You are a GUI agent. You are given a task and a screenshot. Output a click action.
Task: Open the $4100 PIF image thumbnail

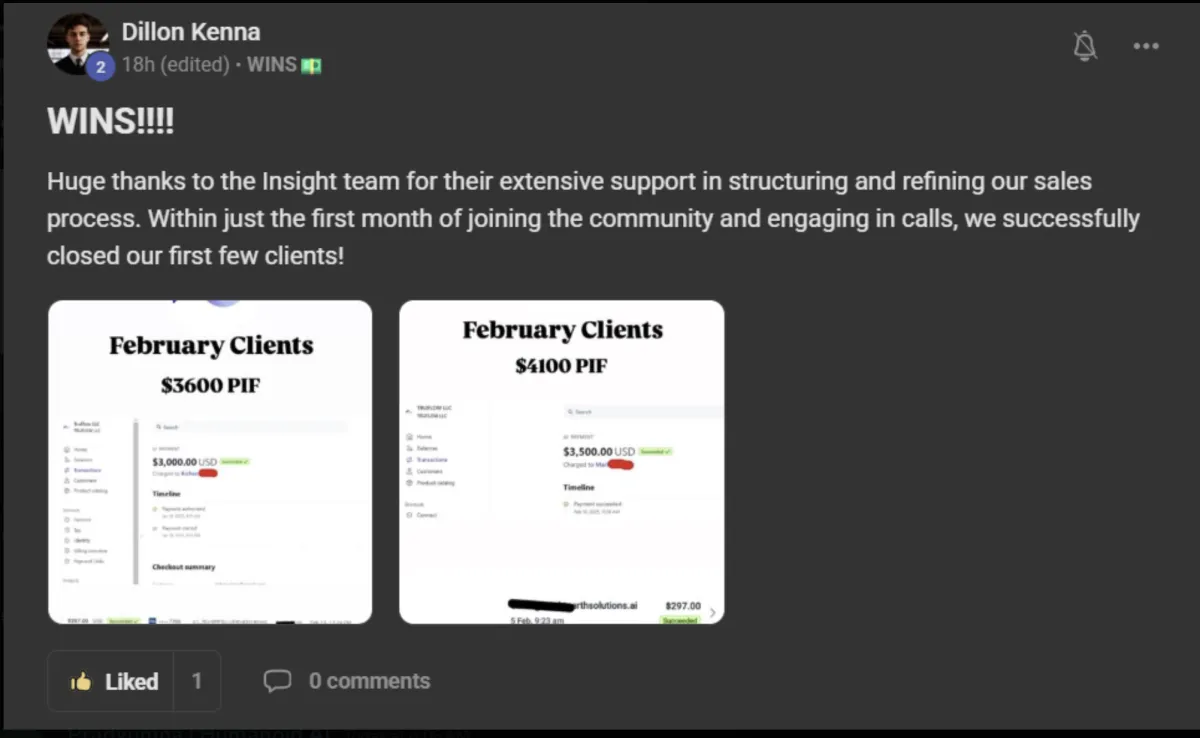[561, 462]
